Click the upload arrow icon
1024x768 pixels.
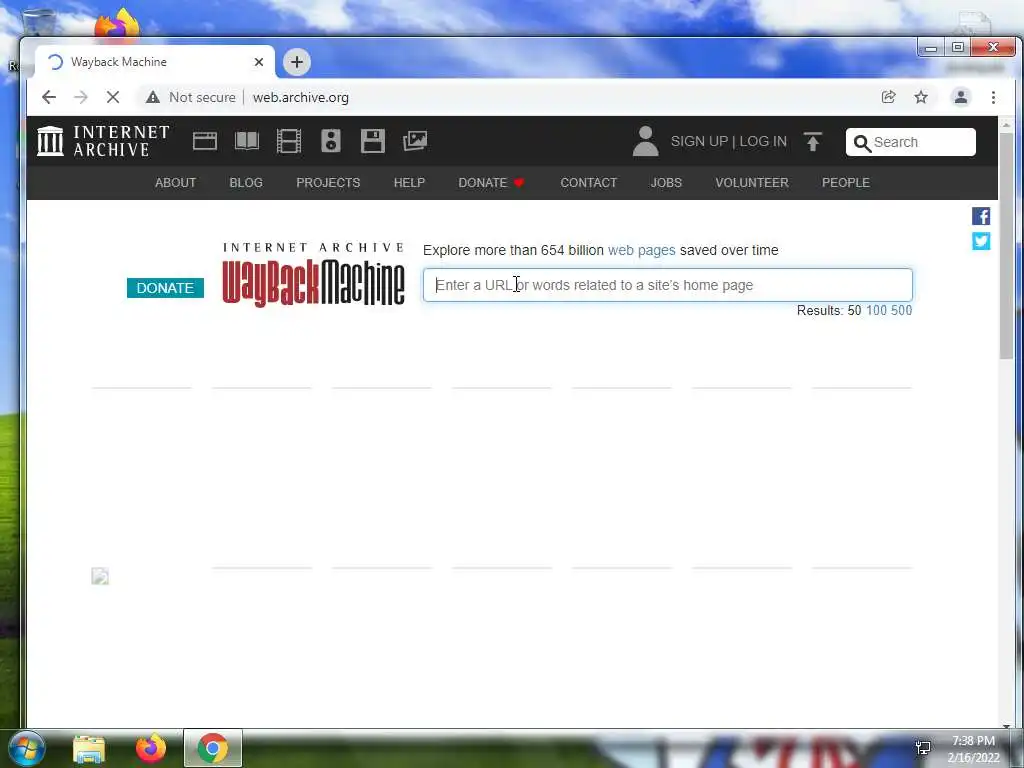(812, 141)
